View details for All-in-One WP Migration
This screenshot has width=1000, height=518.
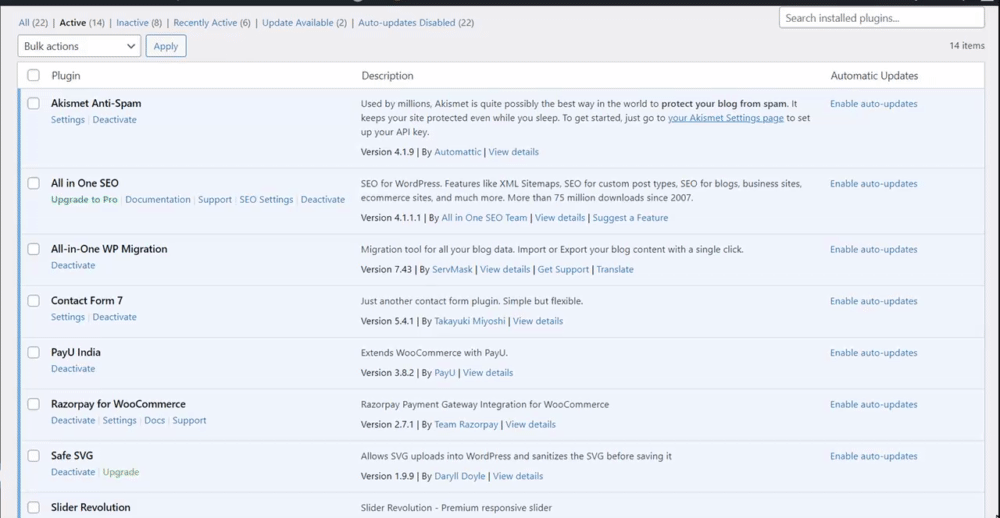click(505, 269)
